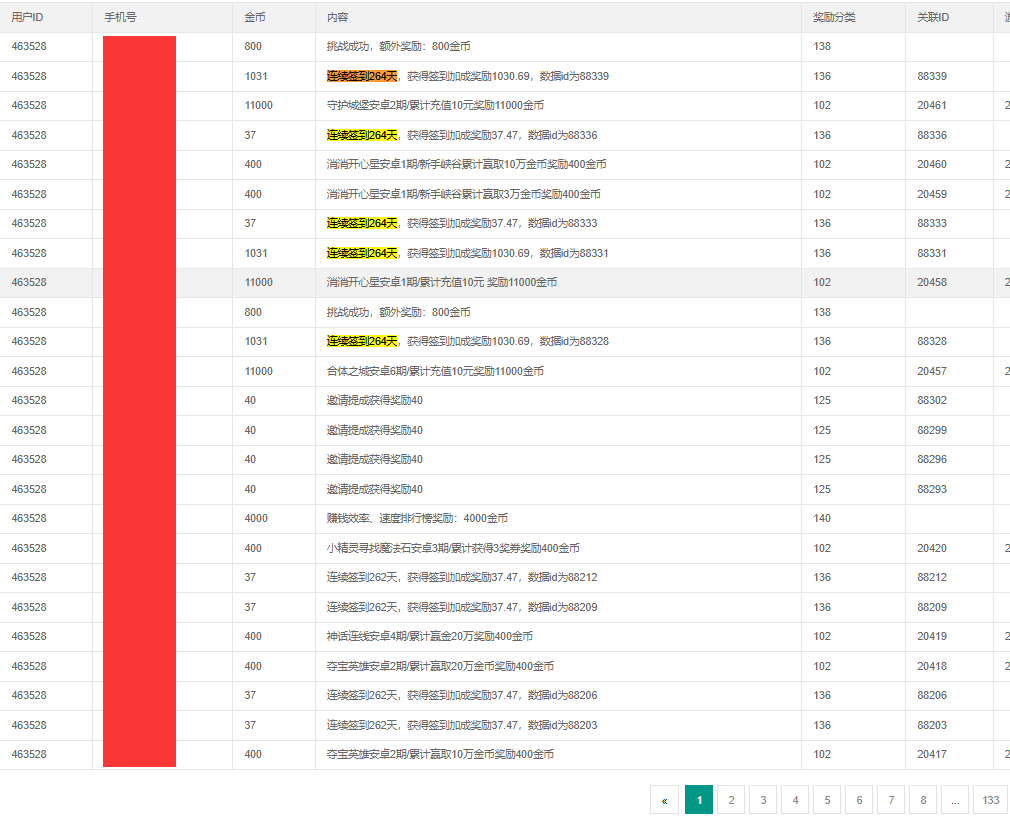Screen dimensions: 1010x831
Task: Click the 神话连线安卓4期 content entry
Action: coord(429,637)
